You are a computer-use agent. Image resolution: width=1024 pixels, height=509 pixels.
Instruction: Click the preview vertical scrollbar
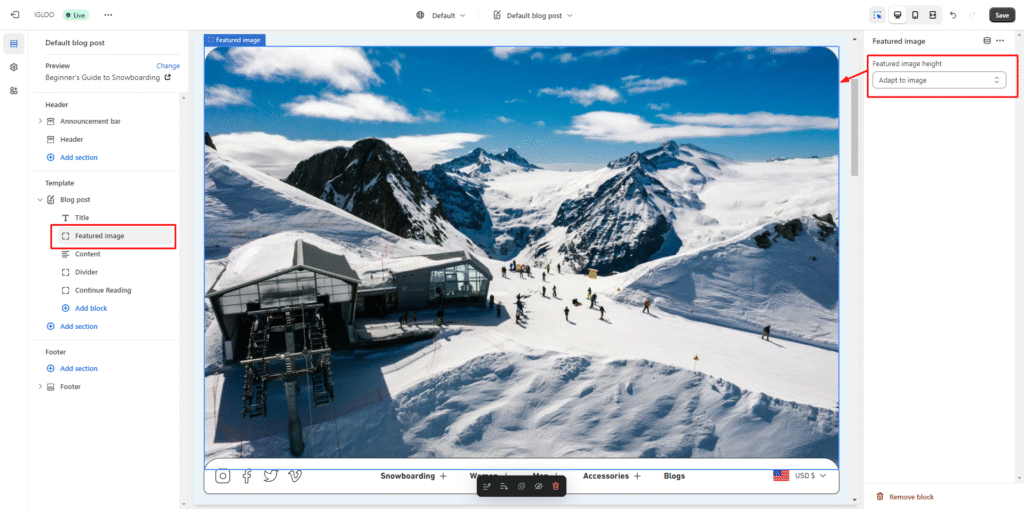[854, 130]
